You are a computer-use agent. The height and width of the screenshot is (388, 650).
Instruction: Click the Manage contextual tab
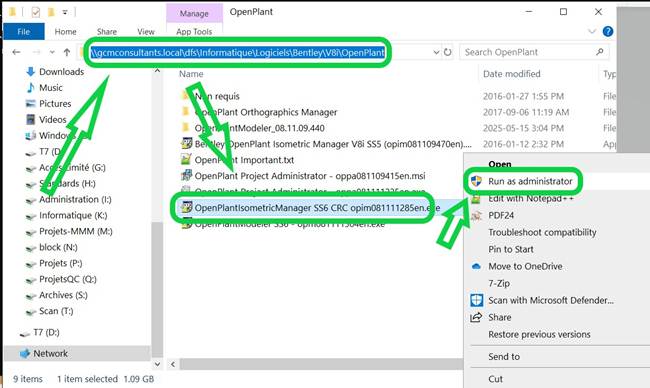point(194,13)
